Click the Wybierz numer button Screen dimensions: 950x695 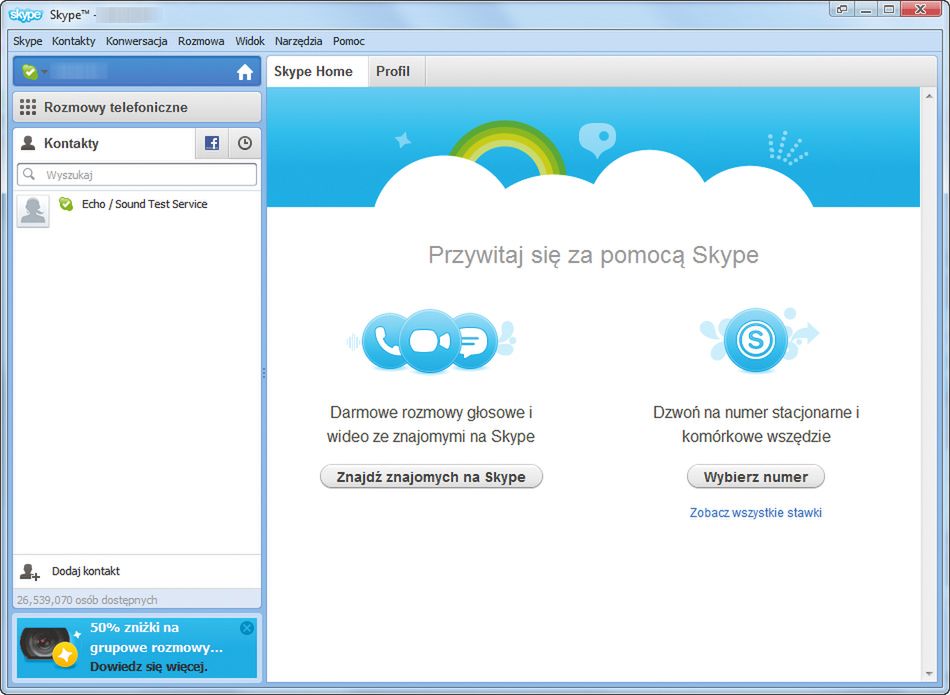756,477
